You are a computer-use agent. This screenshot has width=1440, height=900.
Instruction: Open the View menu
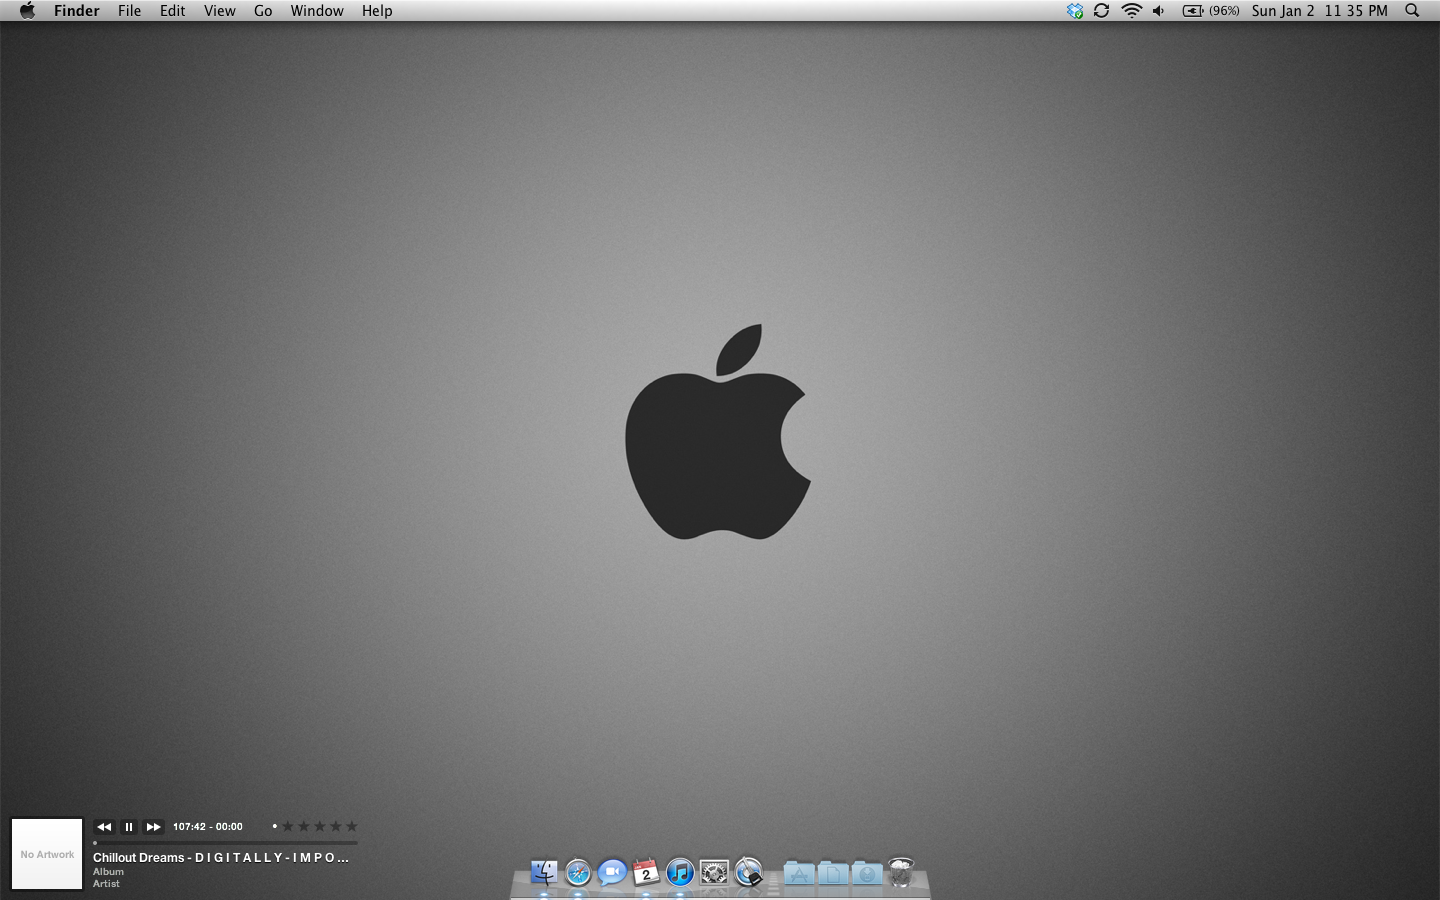[x=219, y=11]
